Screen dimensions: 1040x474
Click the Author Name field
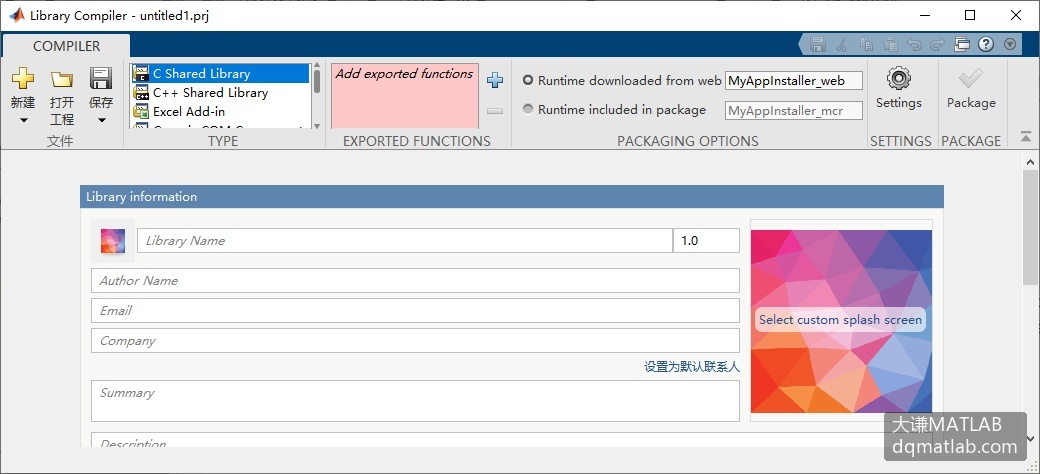415,280
